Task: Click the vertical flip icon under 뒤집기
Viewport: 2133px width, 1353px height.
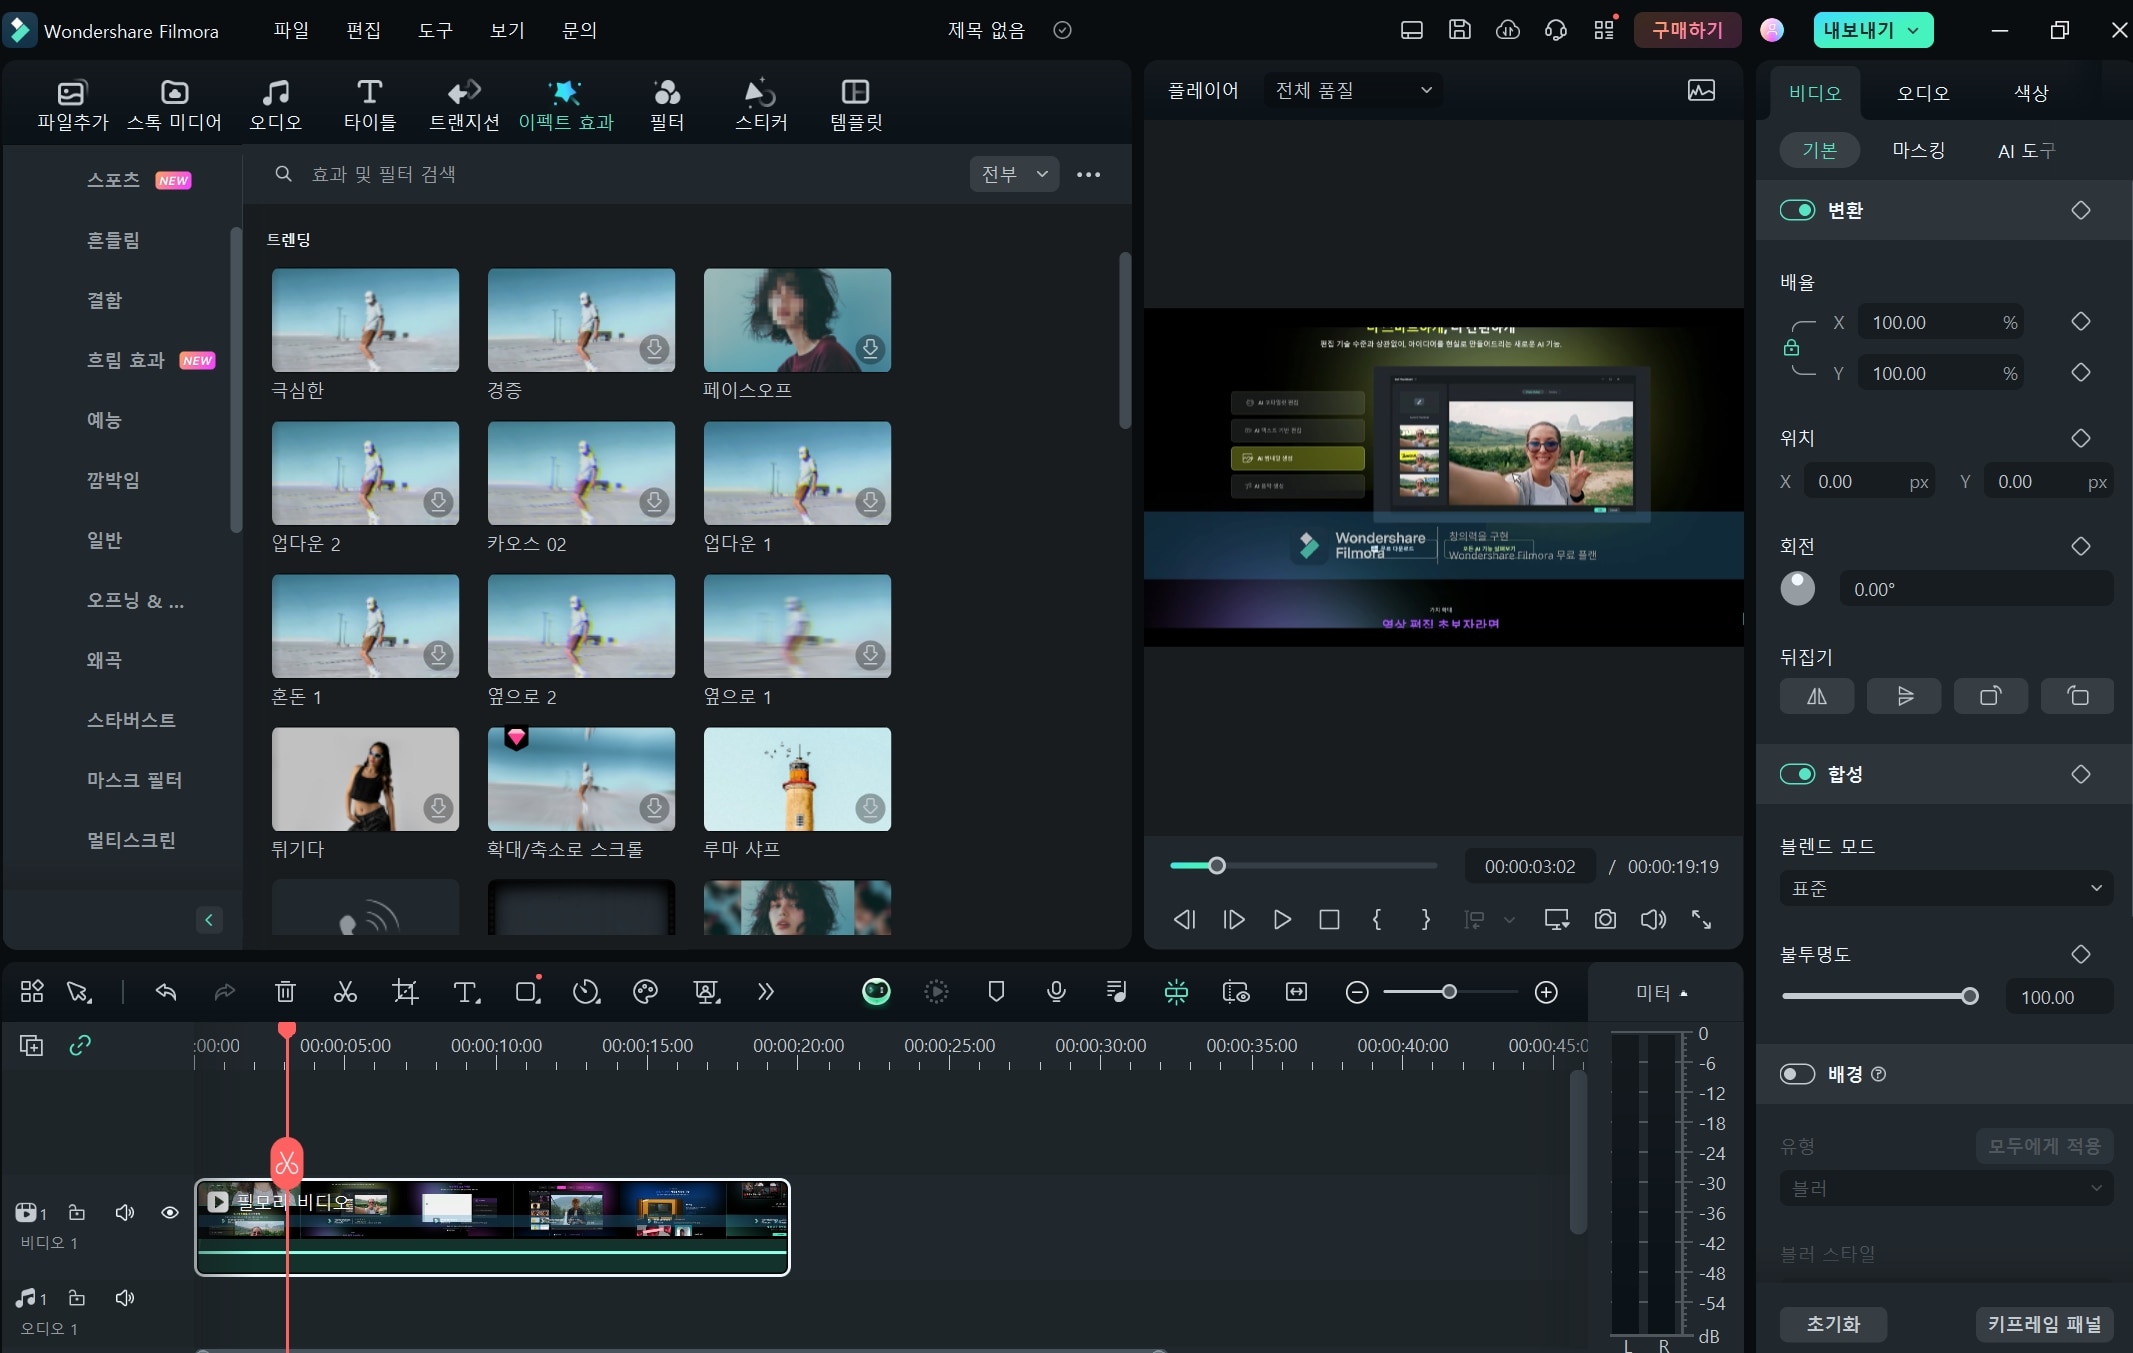Action: tap(1904, 696)
